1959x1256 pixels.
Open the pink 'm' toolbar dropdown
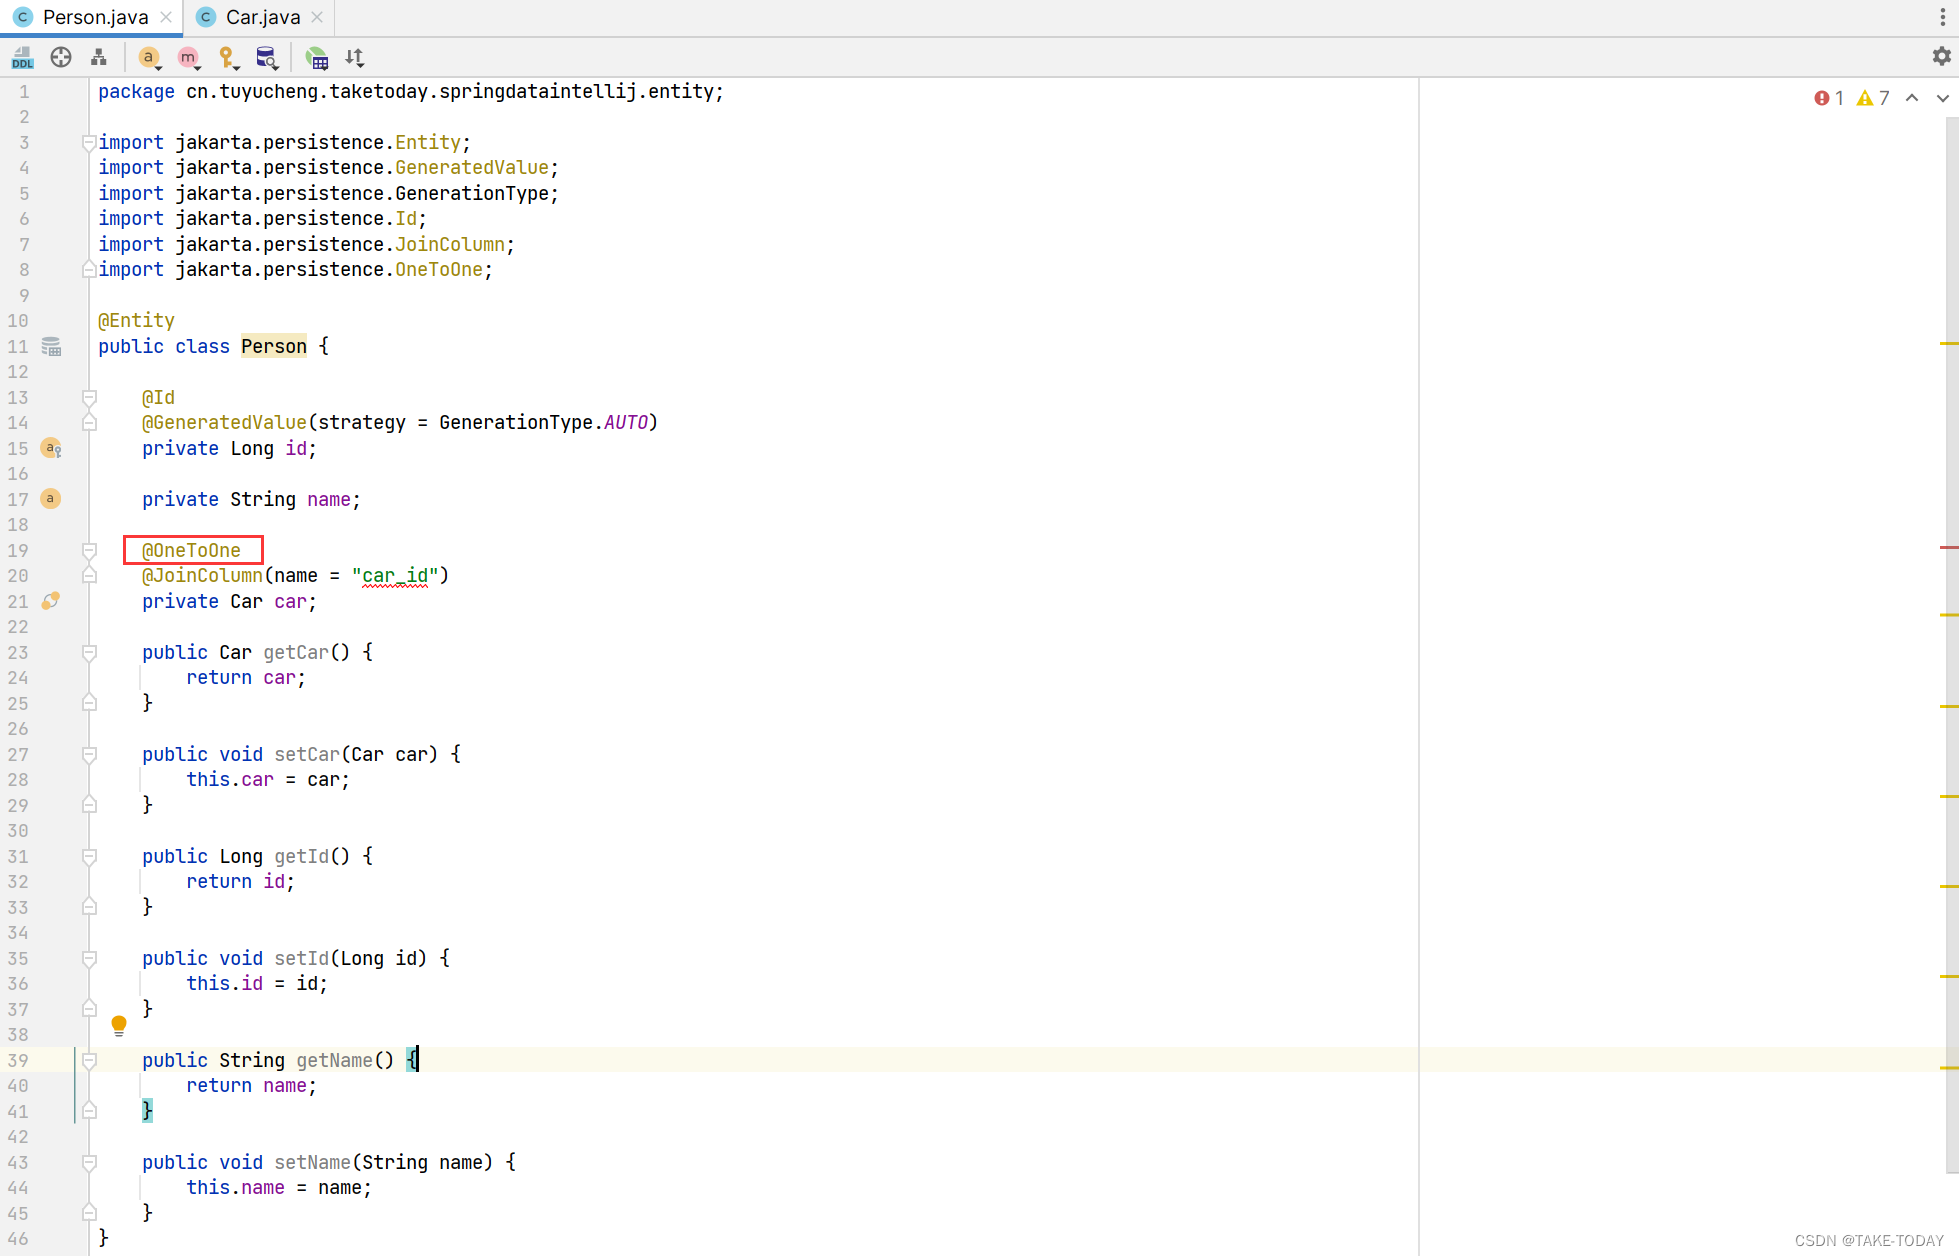188,58
